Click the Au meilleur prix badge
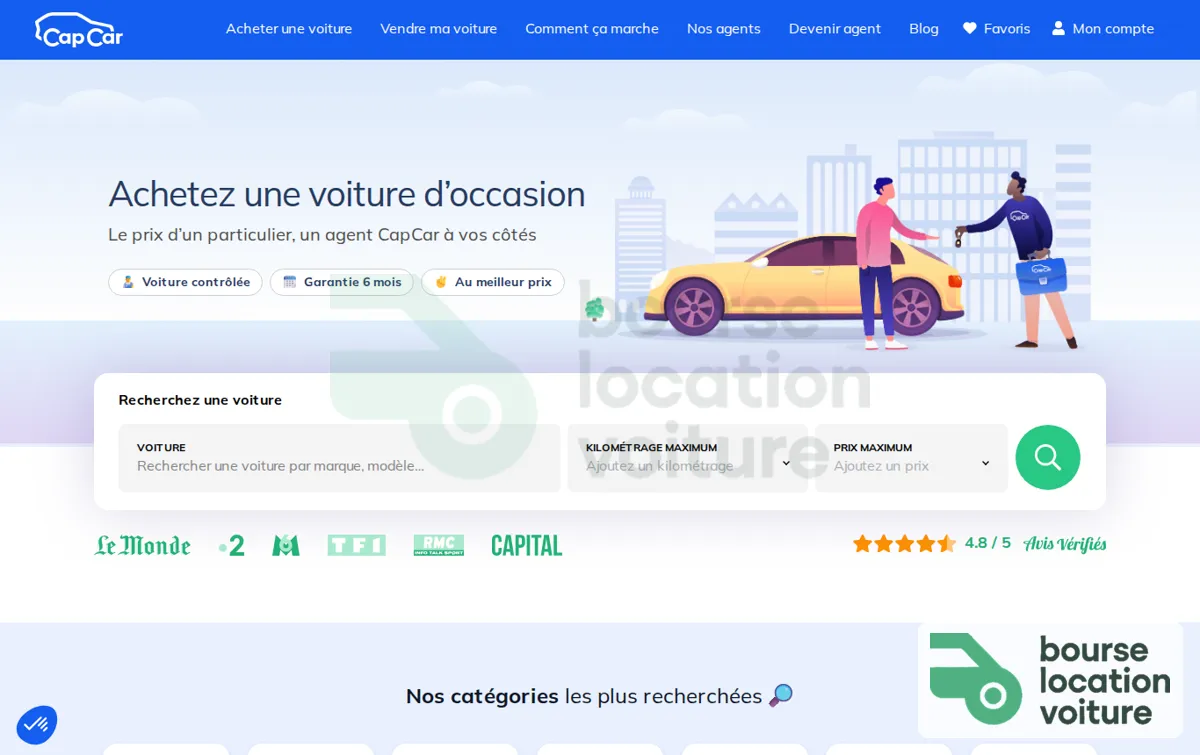Viewport: 1200px width, 755px height. pyautogui.click(x=493, y=282)
